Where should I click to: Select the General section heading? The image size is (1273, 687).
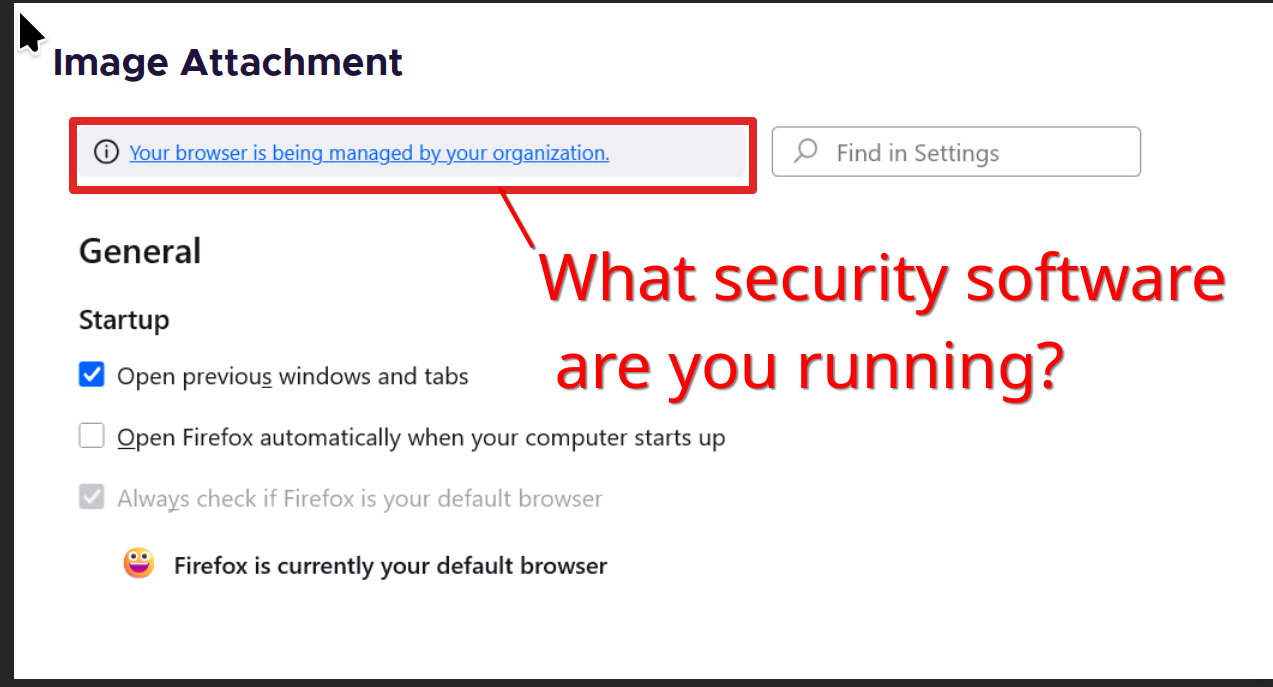(140, 251)
